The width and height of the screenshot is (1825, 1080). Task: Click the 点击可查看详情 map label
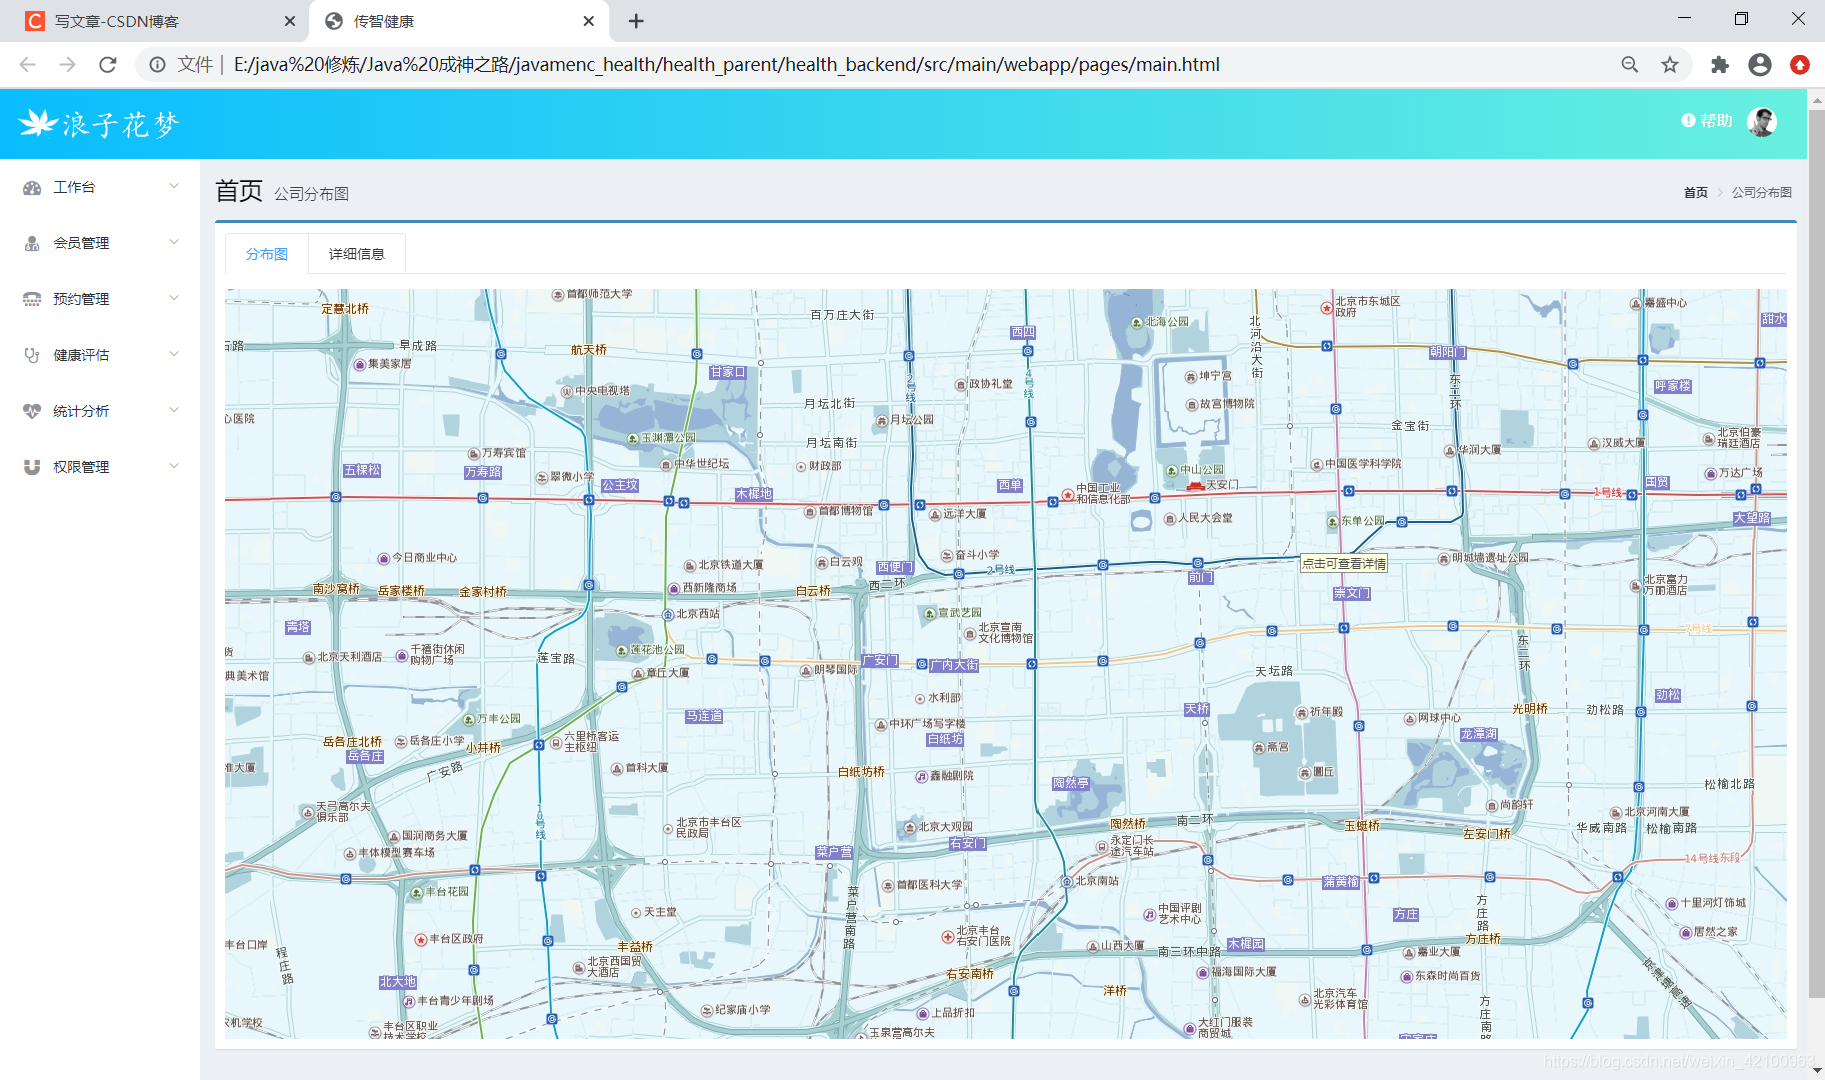pyautogui.click(x=1344, y=564)
